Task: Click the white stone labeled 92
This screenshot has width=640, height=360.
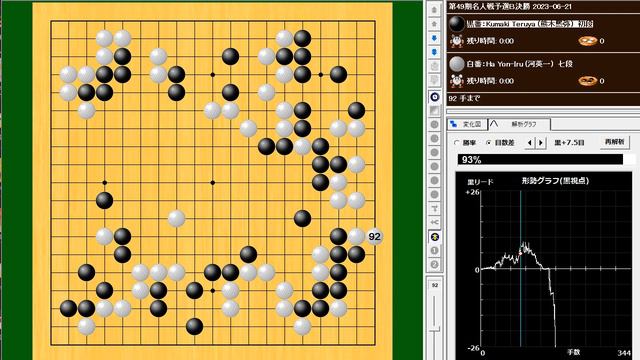Action: click(374, 237)
